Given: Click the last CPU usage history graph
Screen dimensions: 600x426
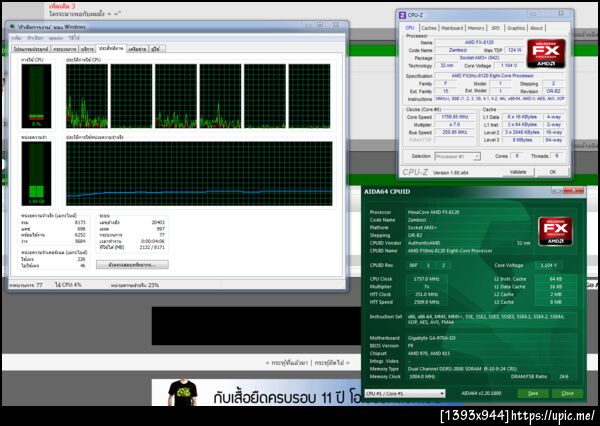Looking at the screenshot, I should (309, 96).
